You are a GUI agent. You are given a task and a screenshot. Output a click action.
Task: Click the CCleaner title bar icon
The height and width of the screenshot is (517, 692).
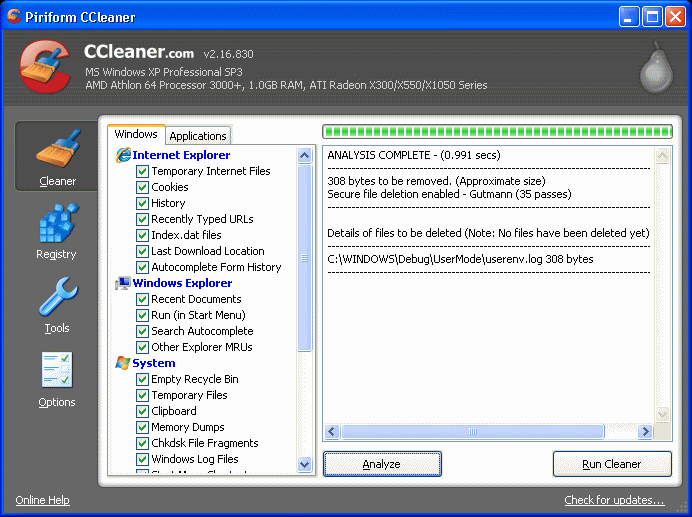coord(14,16)
